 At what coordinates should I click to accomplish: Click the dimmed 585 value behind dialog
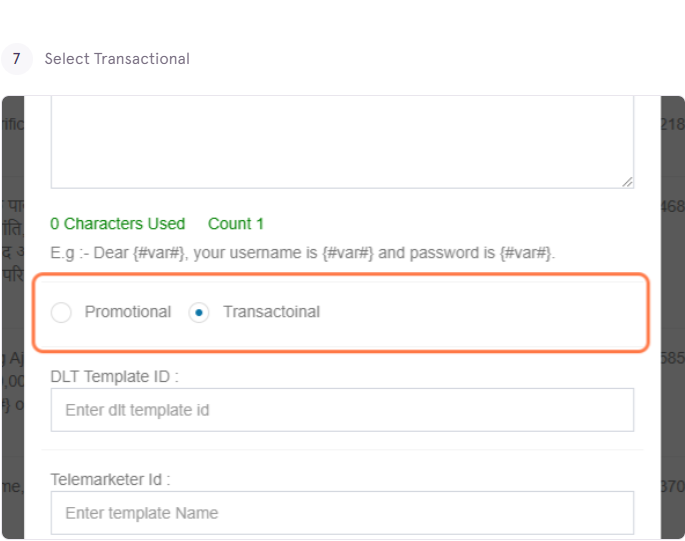tap(672, 358)
